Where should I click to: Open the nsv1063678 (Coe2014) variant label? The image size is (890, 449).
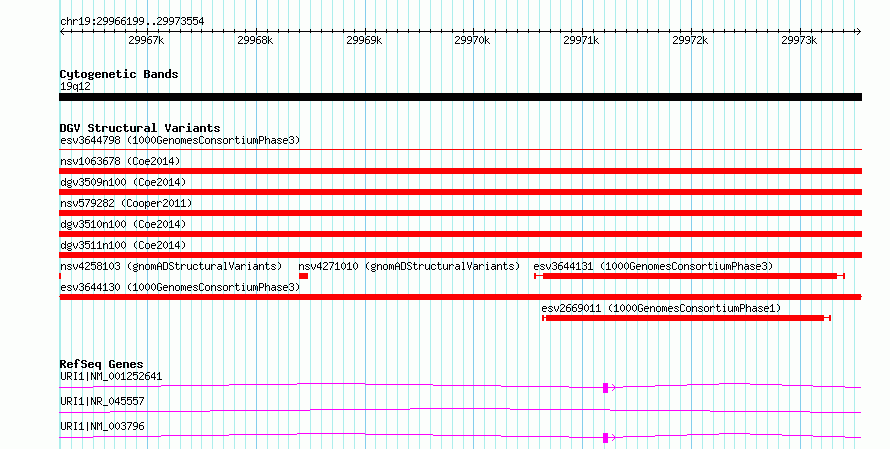tap(120, 161)
